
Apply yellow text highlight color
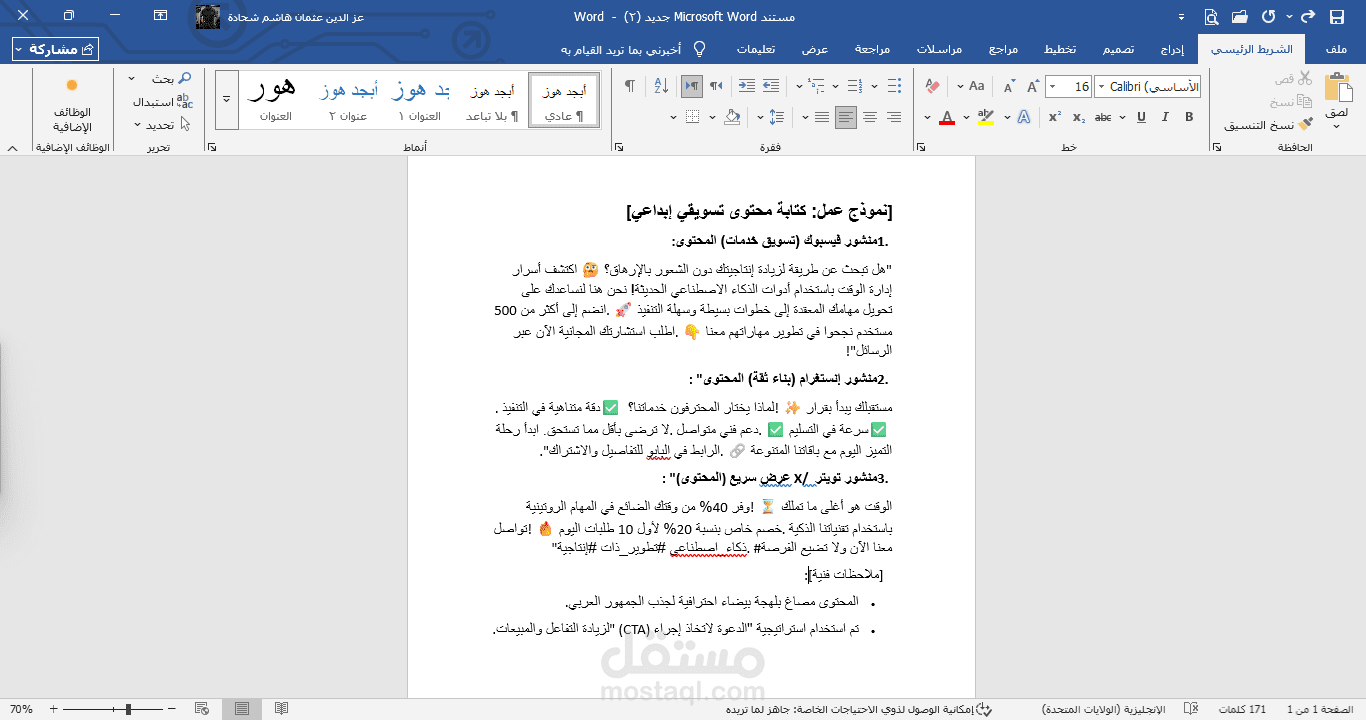(x=986, y=117)
